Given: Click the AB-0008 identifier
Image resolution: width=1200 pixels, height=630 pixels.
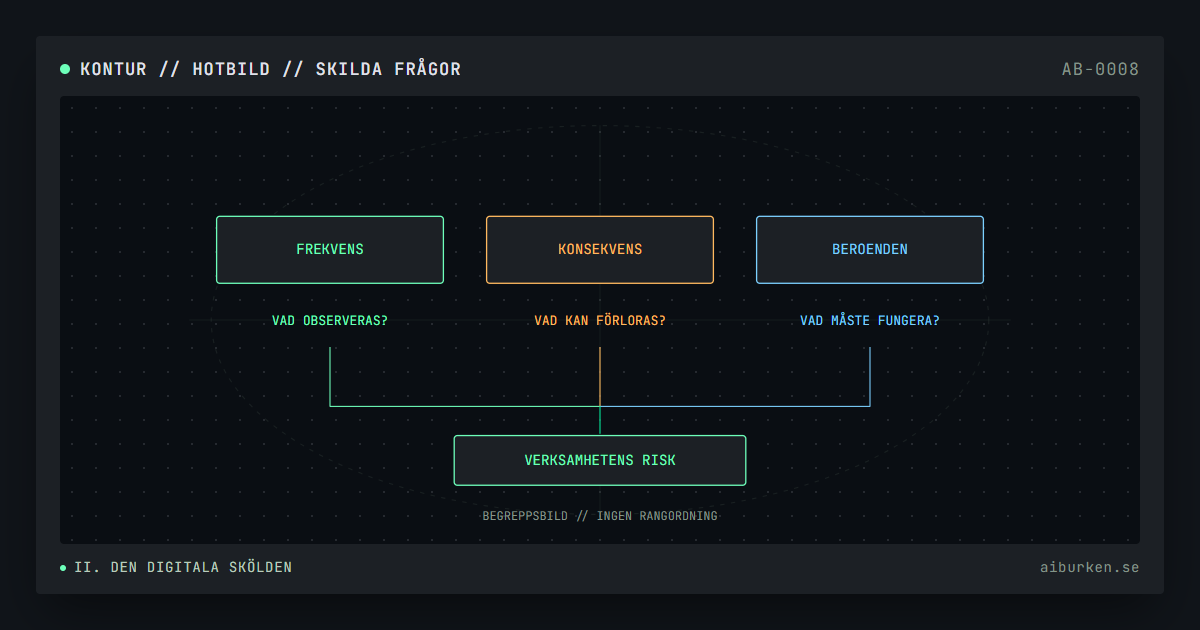Looking at the screenshot, I should (1100, 69).
